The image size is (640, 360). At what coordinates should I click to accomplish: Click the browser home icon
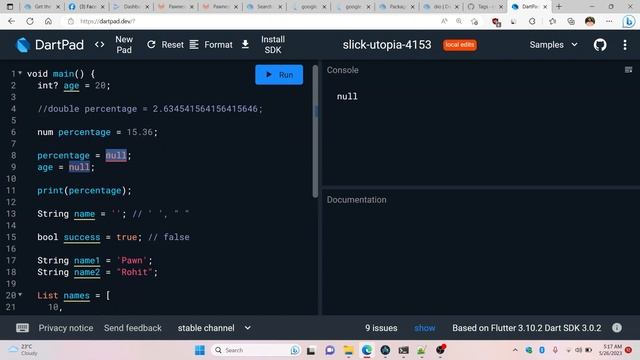pyautogui.click(x=48, y=21)
